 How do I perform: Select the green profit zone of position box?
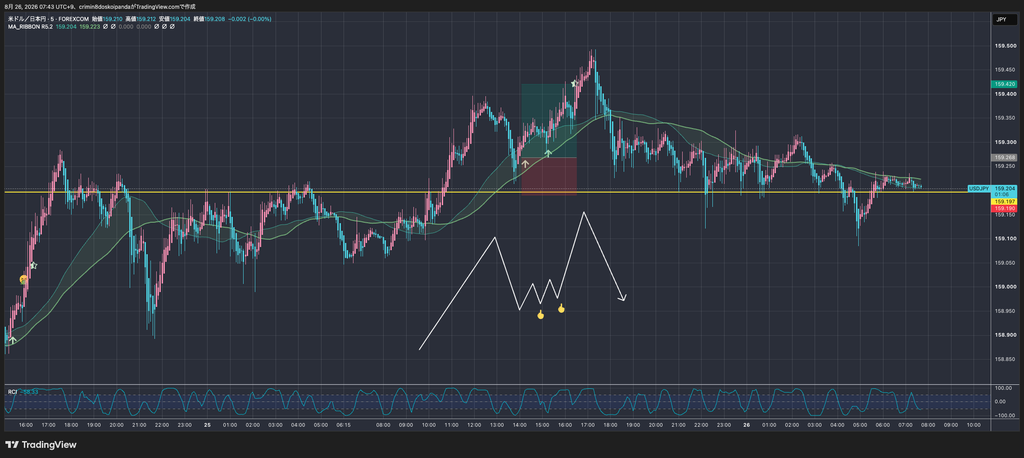[549, 120]
